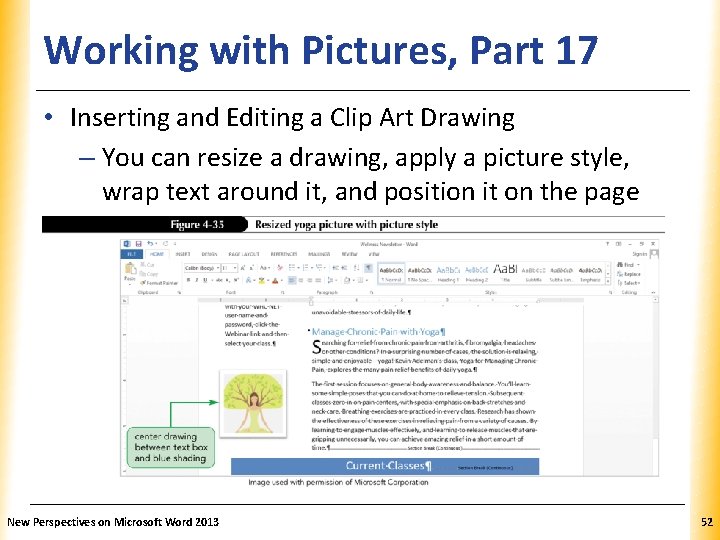Pick the Font Color button

(x=275, y=280)
